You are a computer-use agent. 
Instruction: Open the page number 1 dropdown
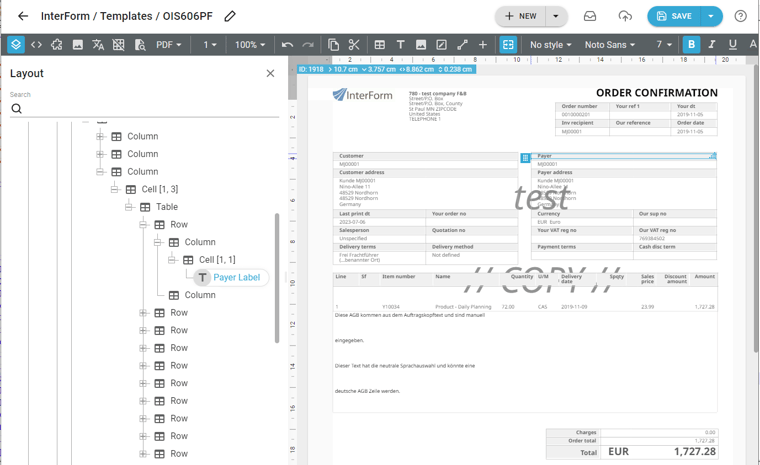(209, 45)
